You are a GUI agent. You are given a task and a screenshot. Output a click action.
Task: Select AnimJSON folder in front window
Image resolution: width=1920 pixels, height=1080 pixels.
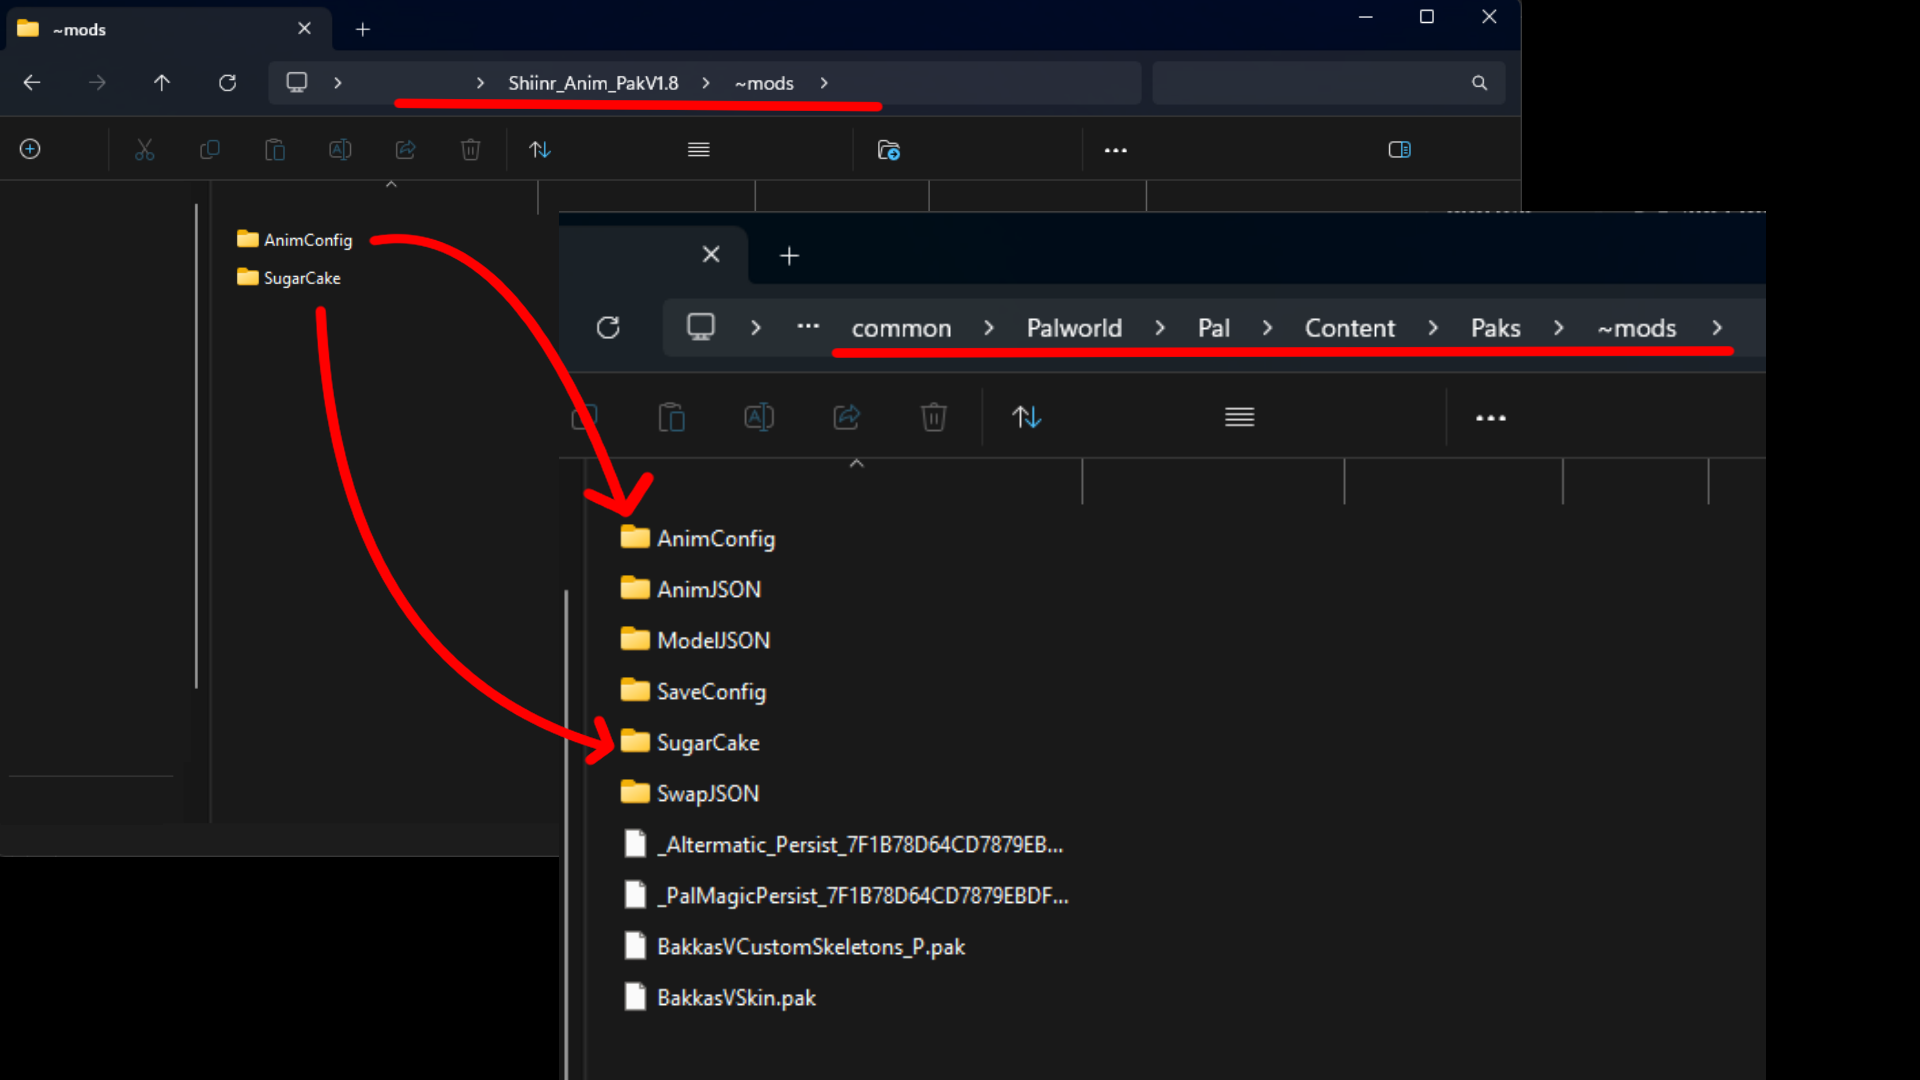click(x=691, y=589)
